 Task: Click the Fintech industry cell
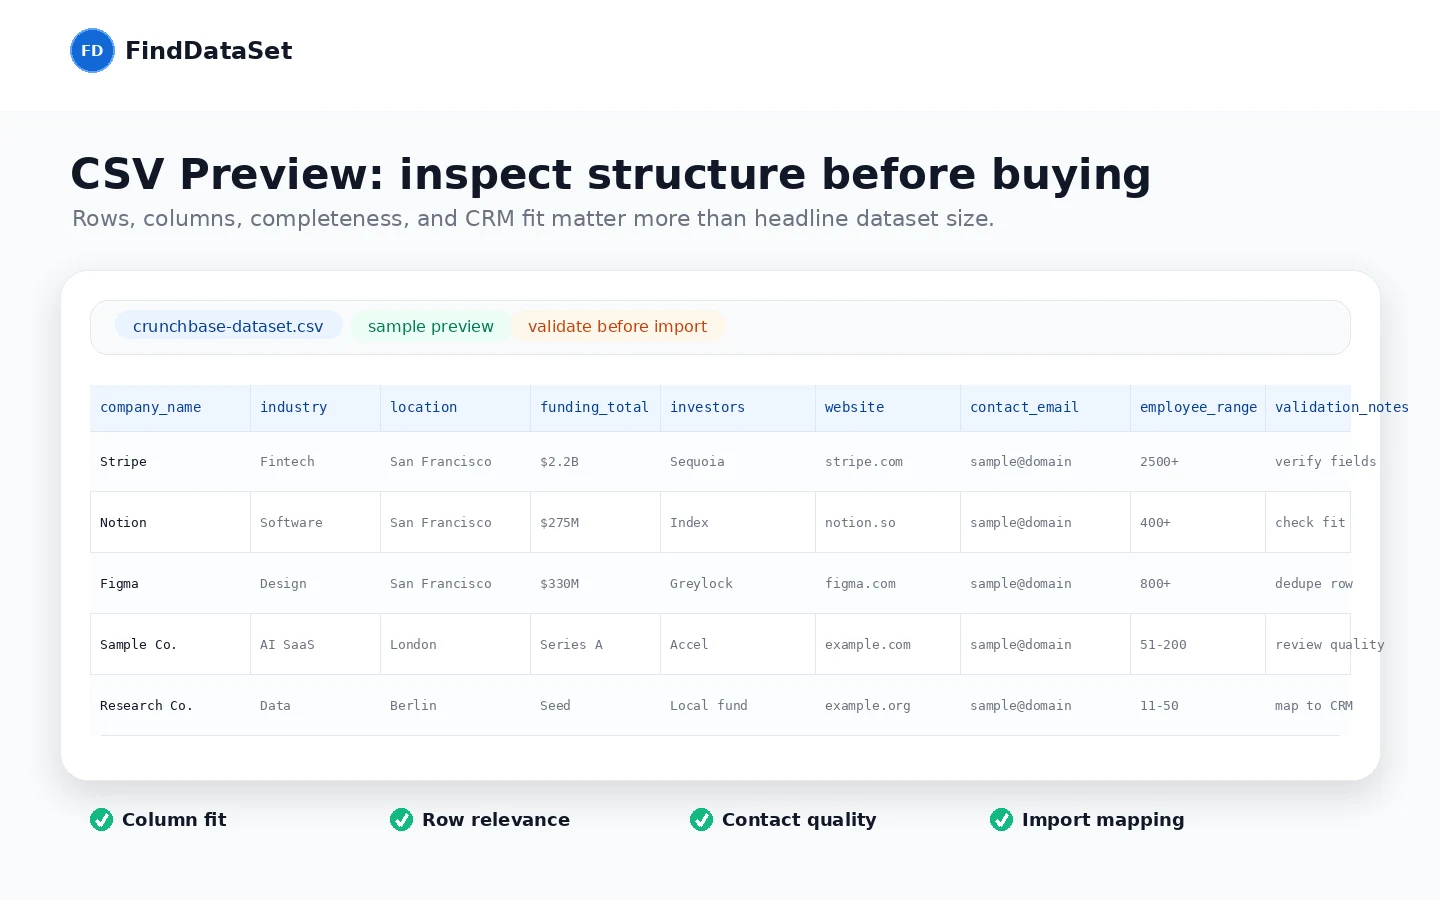click(x=315, y=461)
